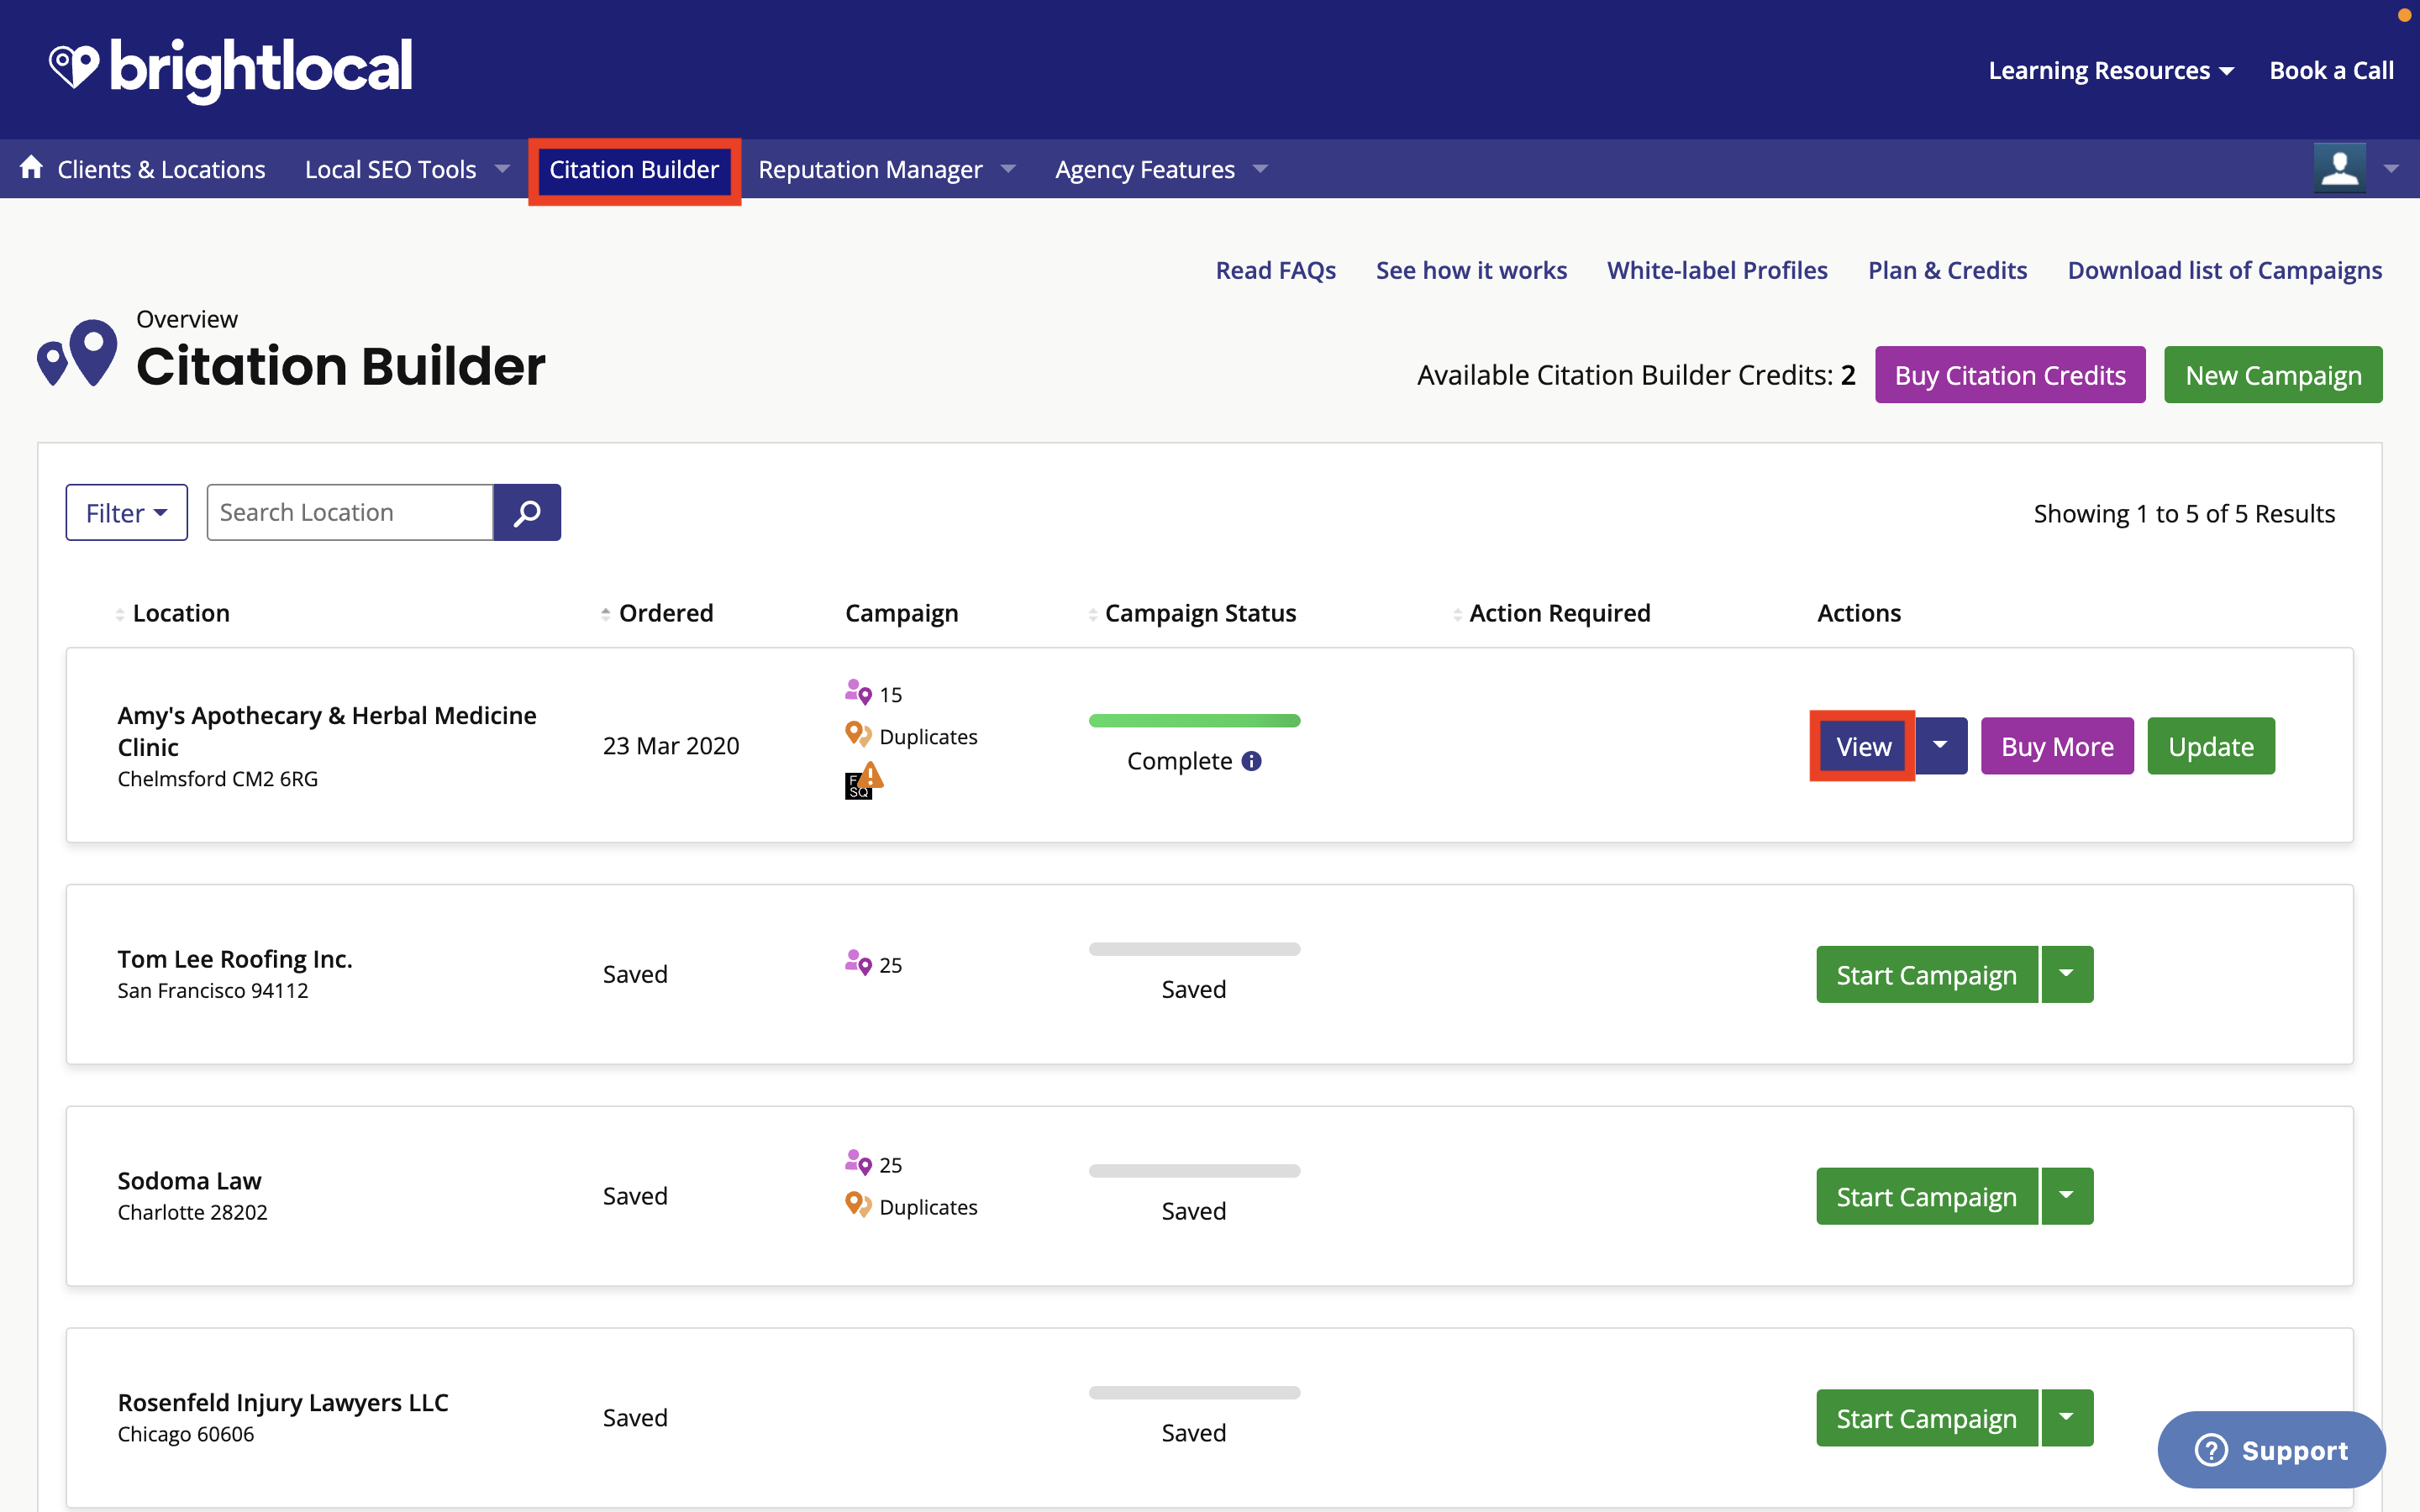
Task: Open the dropdown arrow beside View button
Action: (x=1940, y=746)
